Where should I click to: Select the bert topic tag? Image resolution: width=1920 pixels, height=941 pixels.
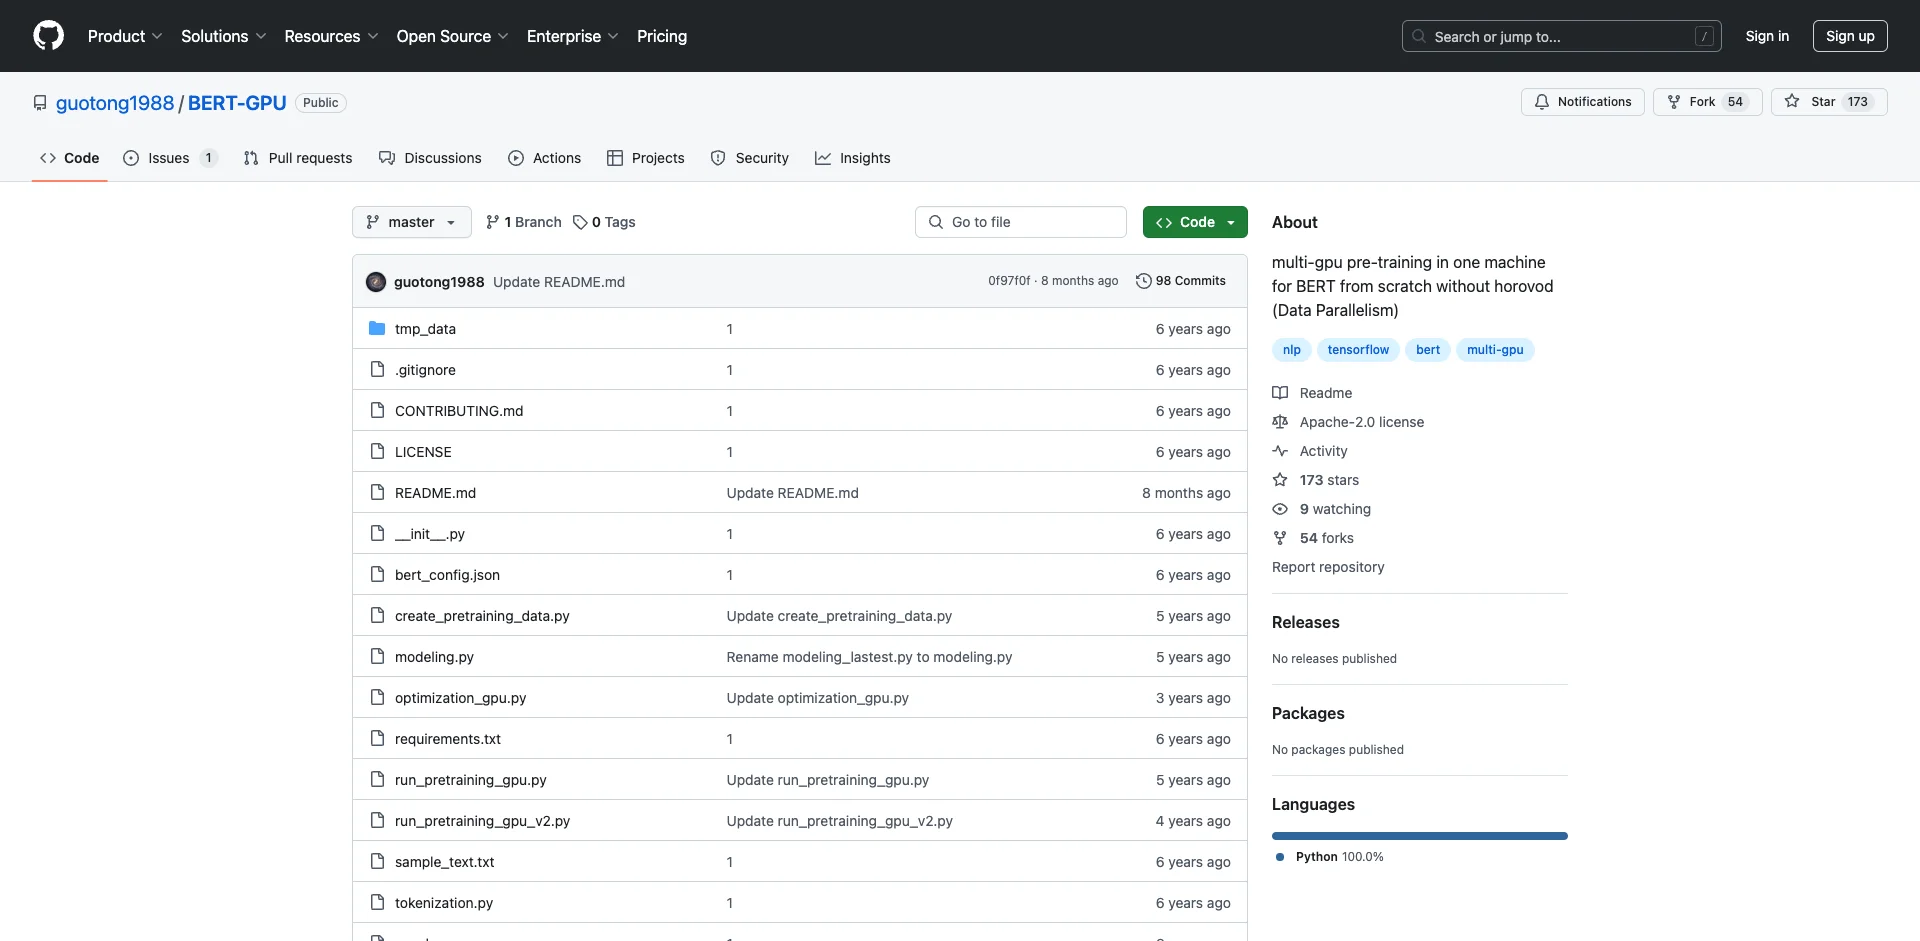click(1428, 350)
